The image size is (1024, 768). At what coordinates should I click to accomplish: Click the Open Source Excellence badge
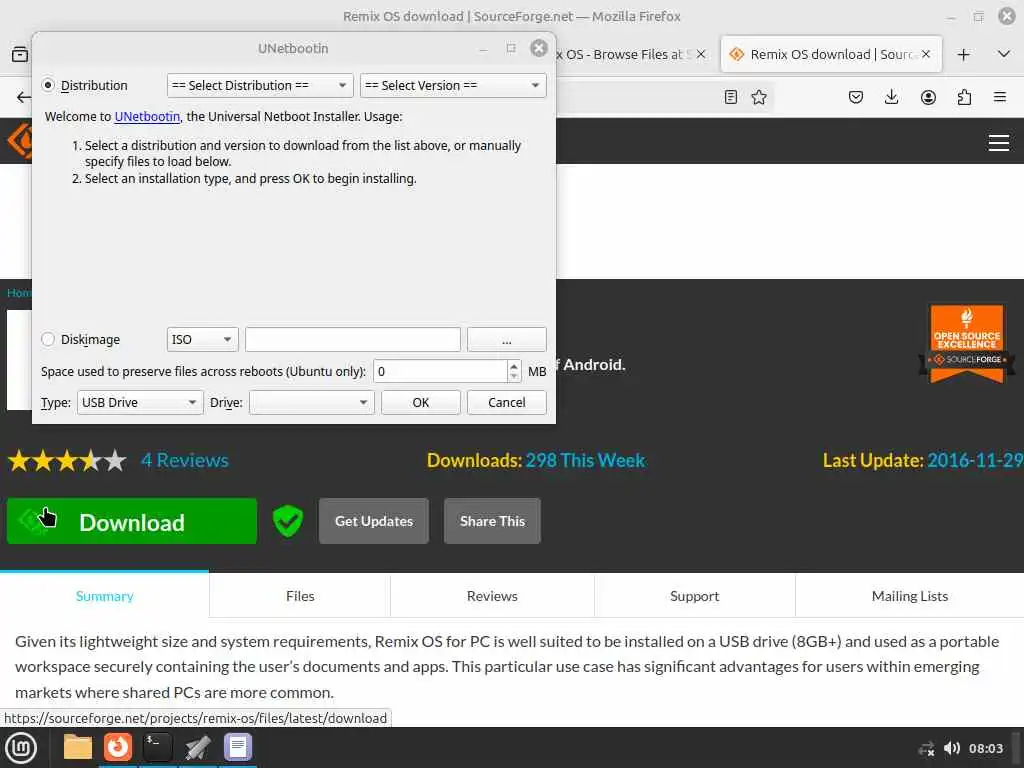tap(967, 343)
